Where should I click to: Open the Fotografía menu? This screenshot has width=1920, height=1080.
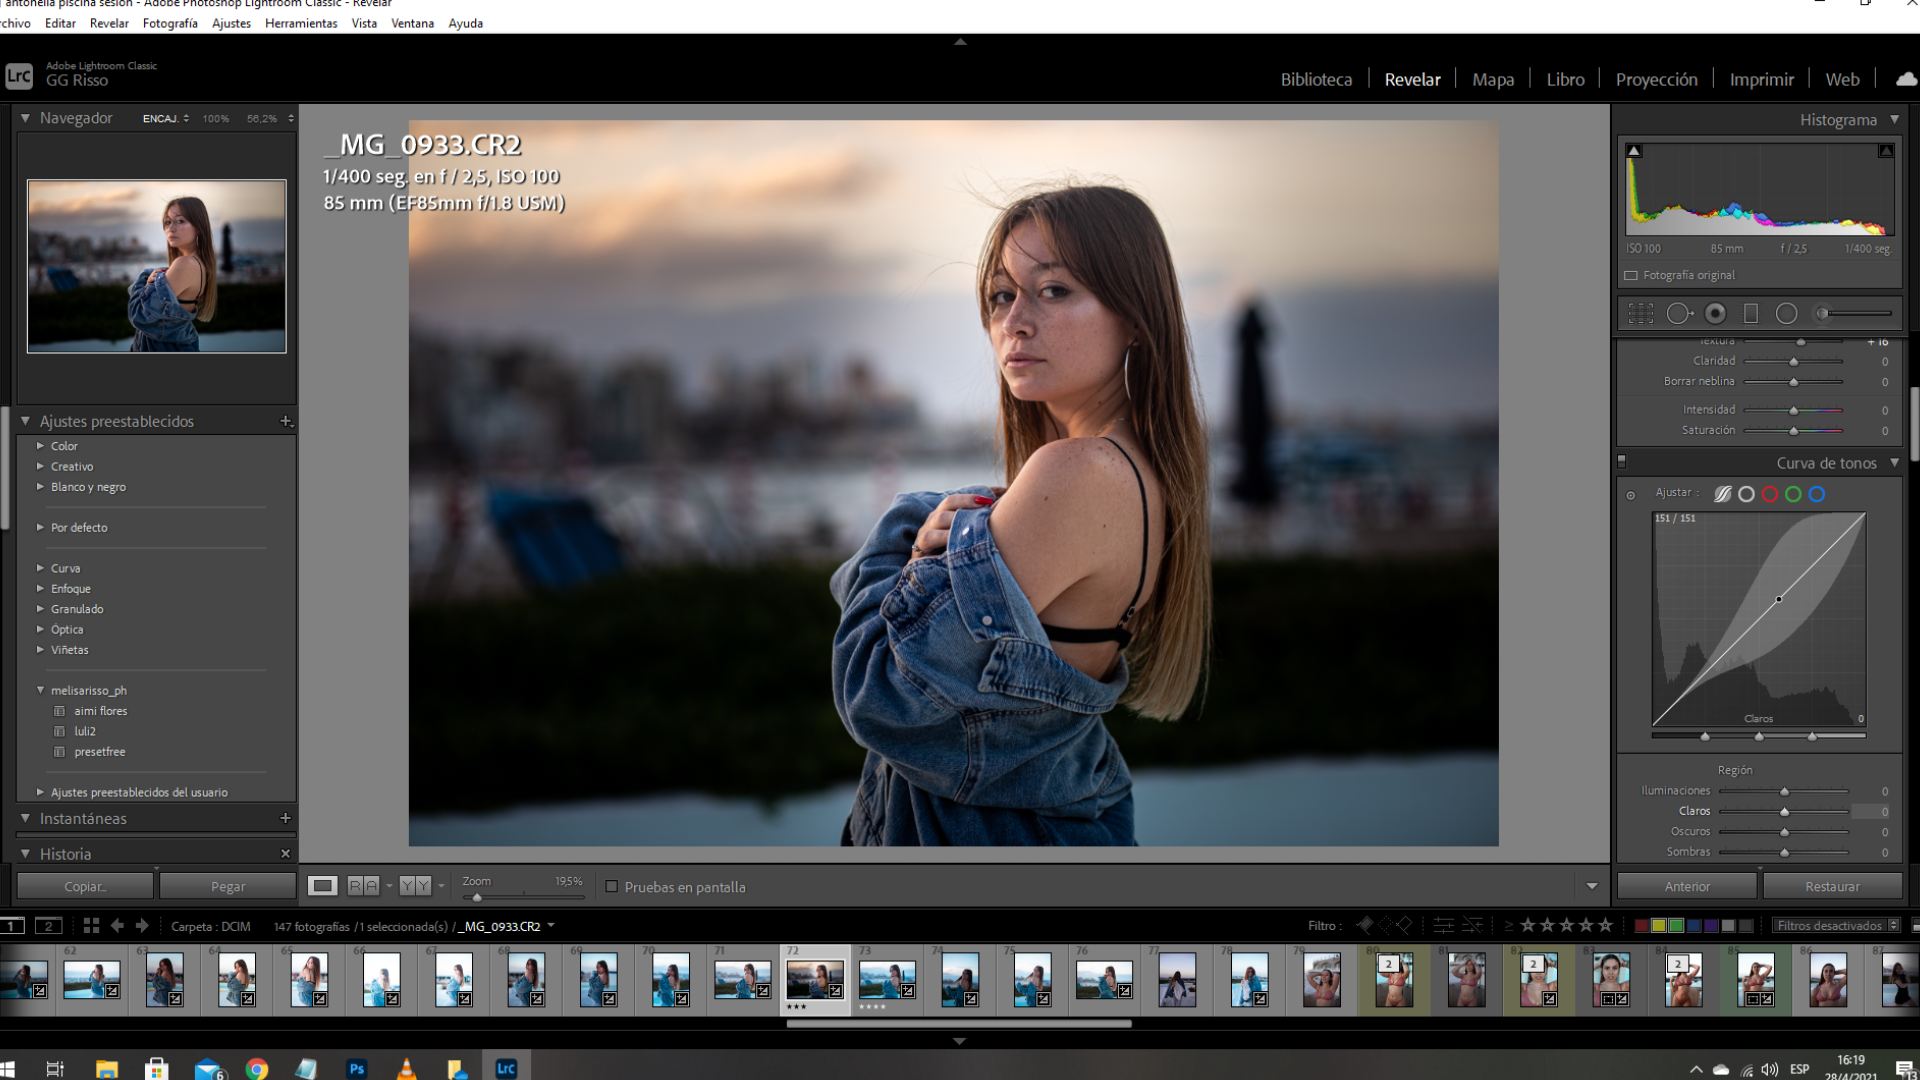(x=170, y=23)
